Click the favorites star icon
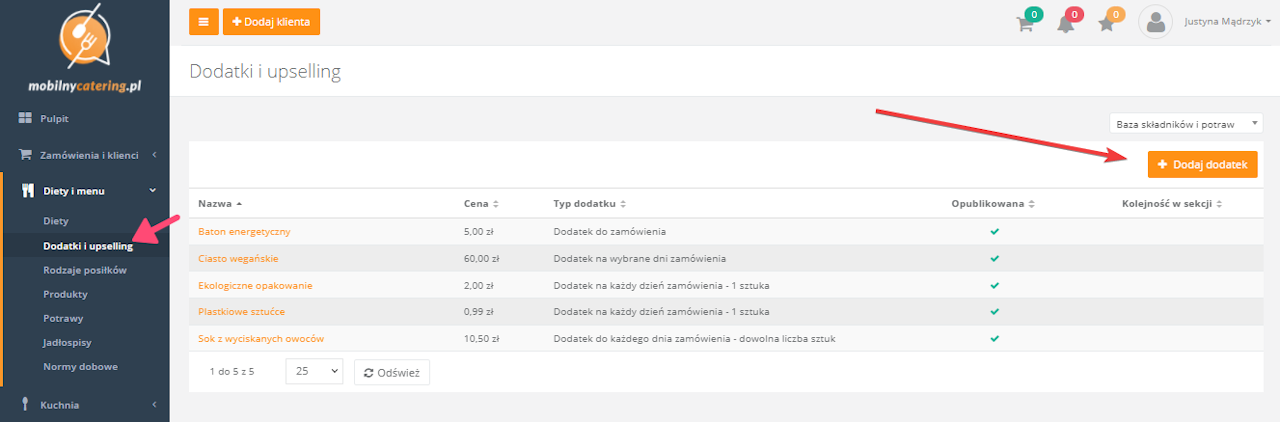Viewport: 1280px width, 422px height. pos(1107,23)
